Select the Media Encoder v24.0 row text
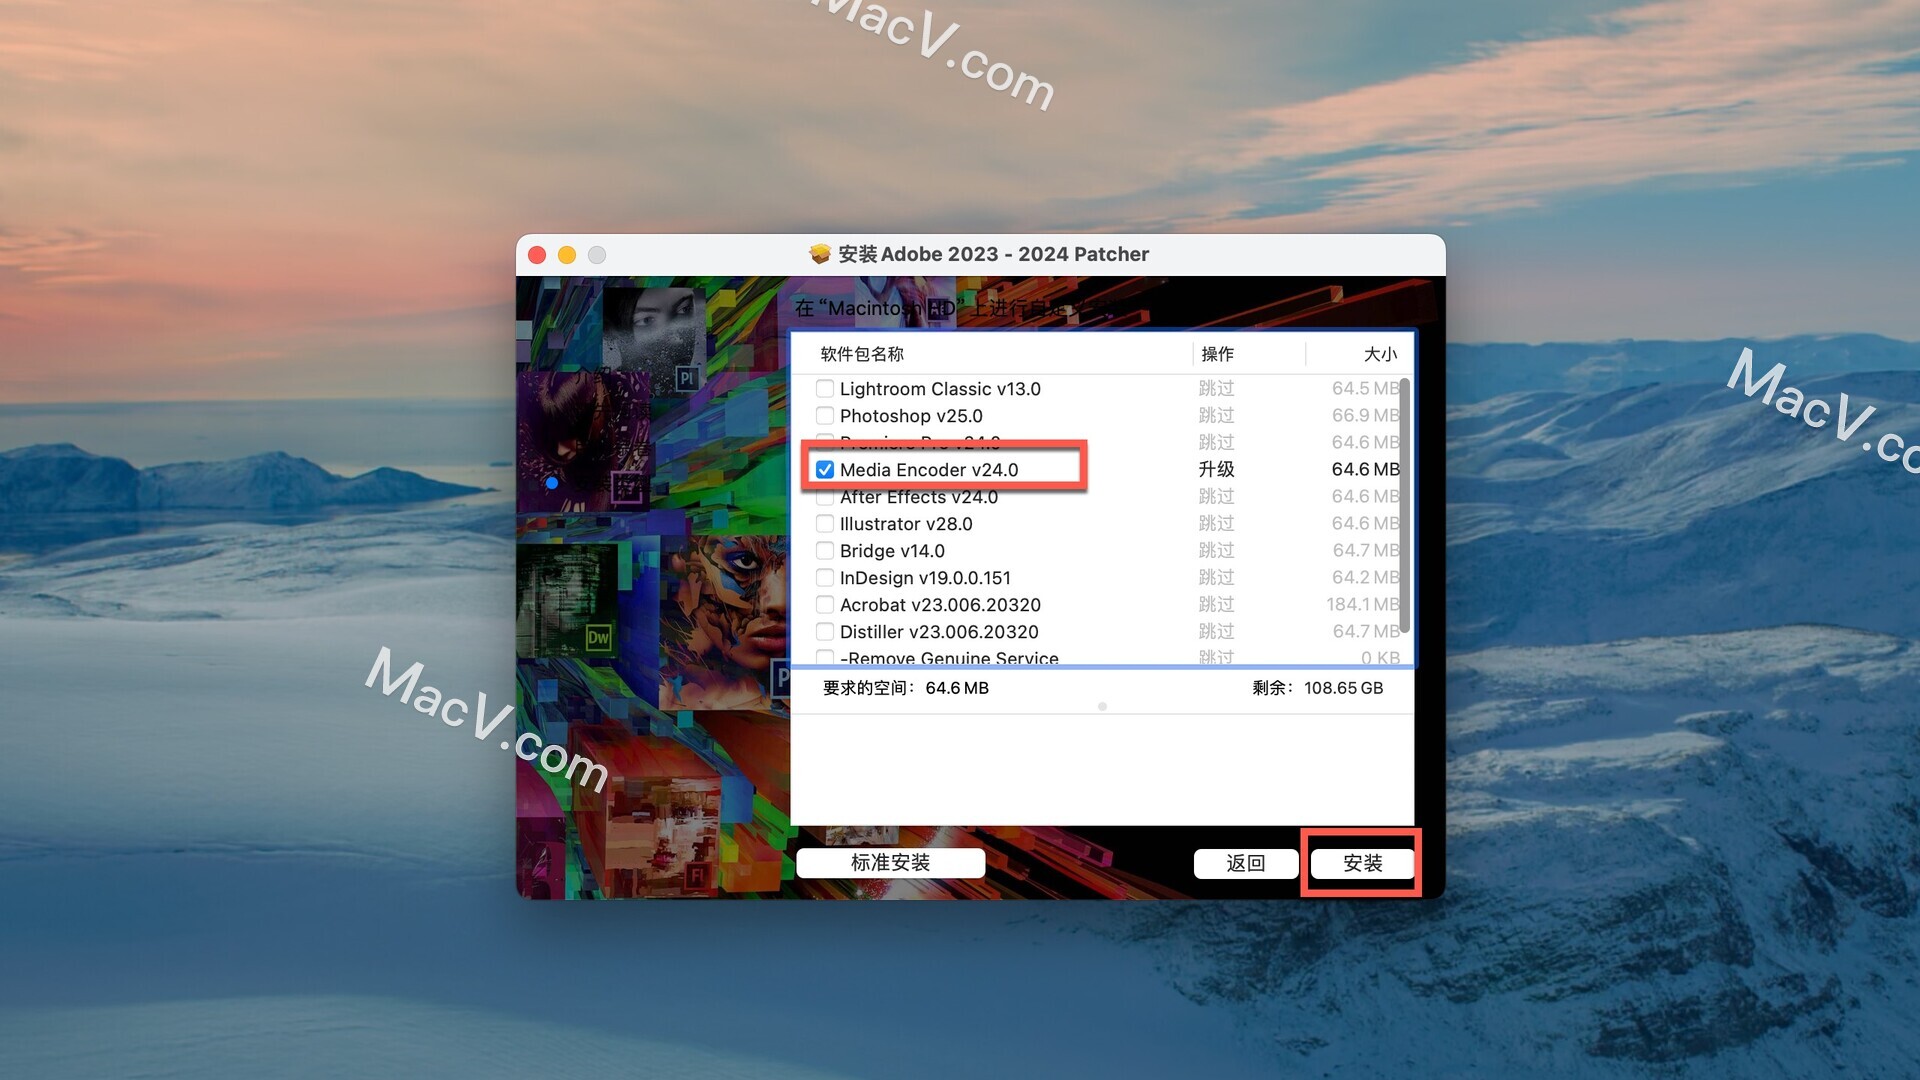Image resolution: width=1920 pixels, height=1080 pixels. pos(929,470)
